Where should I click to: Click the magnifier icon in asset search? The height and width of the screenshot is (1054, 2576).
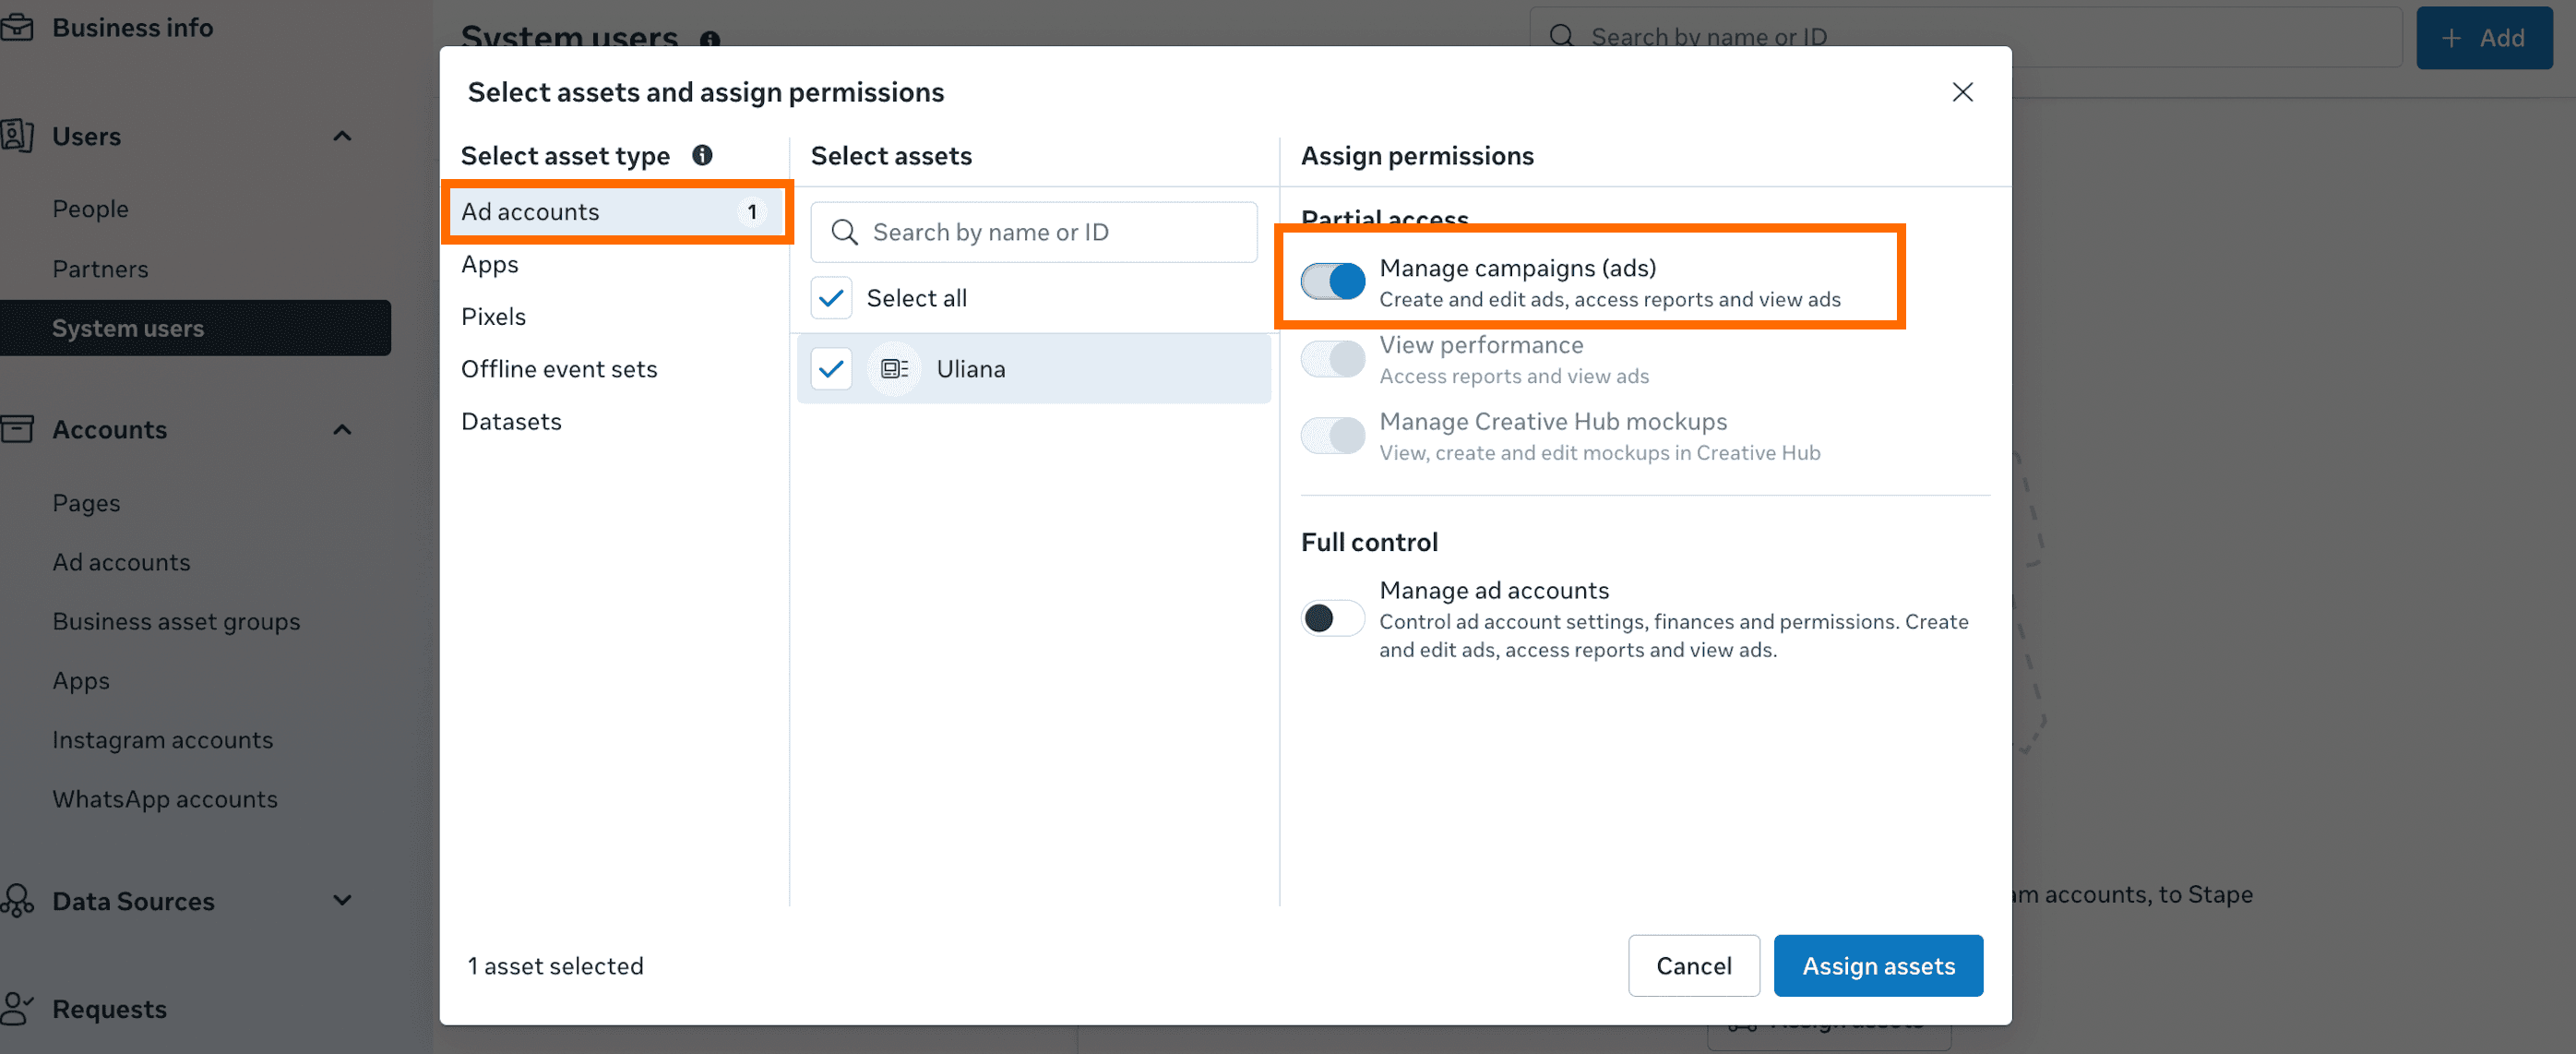pyautogui.click(x=844, y=232)
